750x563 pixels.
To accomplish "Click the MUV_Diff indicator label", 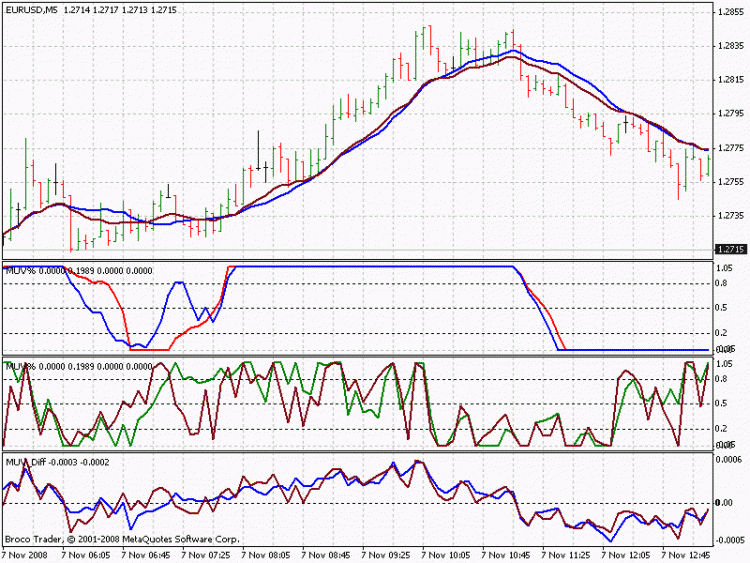I will [x=57, y=463].
